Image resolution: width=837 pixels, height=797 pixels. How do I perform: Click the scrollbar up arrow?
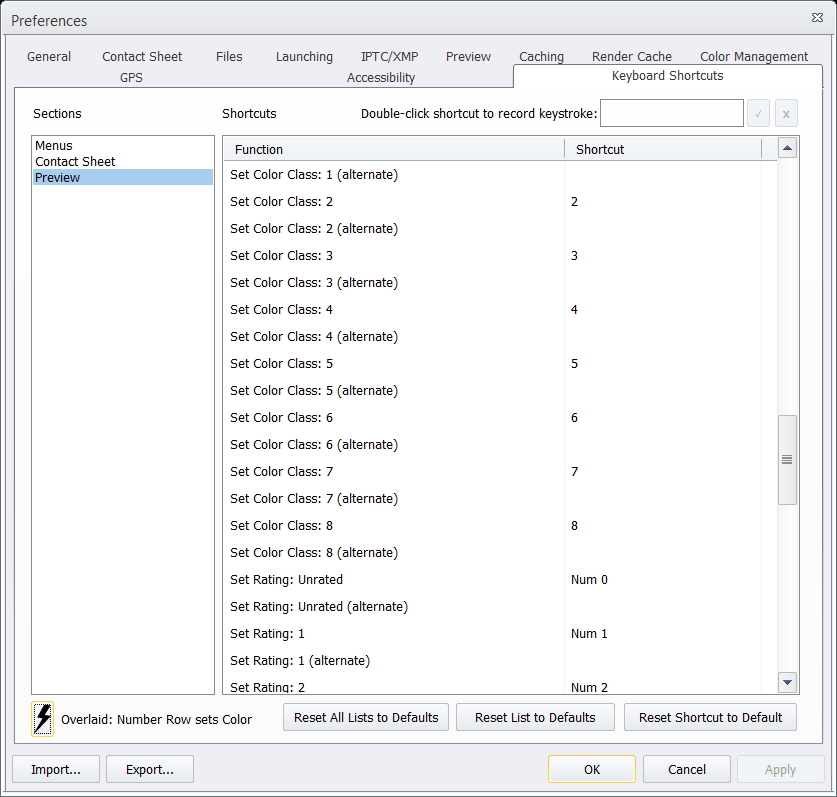(x=788, y=147)
